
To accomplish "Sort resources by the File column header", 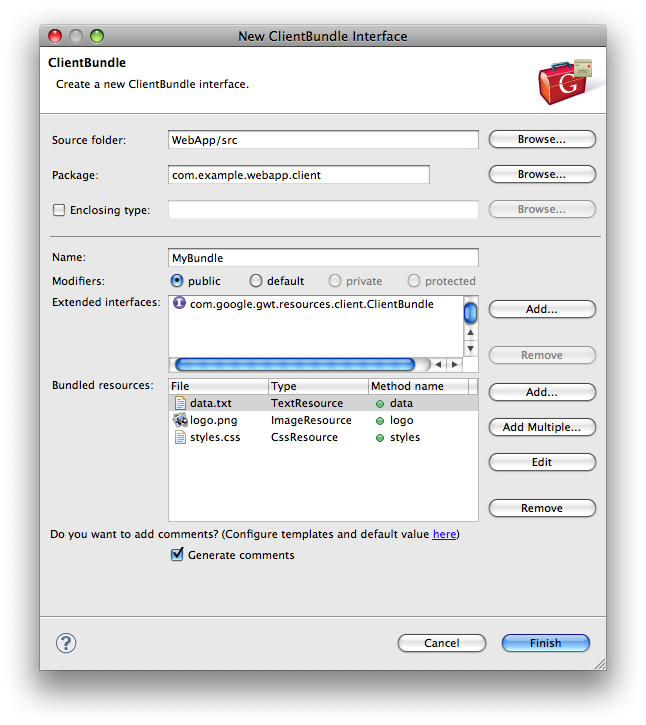I will click(x=218, y=386).
